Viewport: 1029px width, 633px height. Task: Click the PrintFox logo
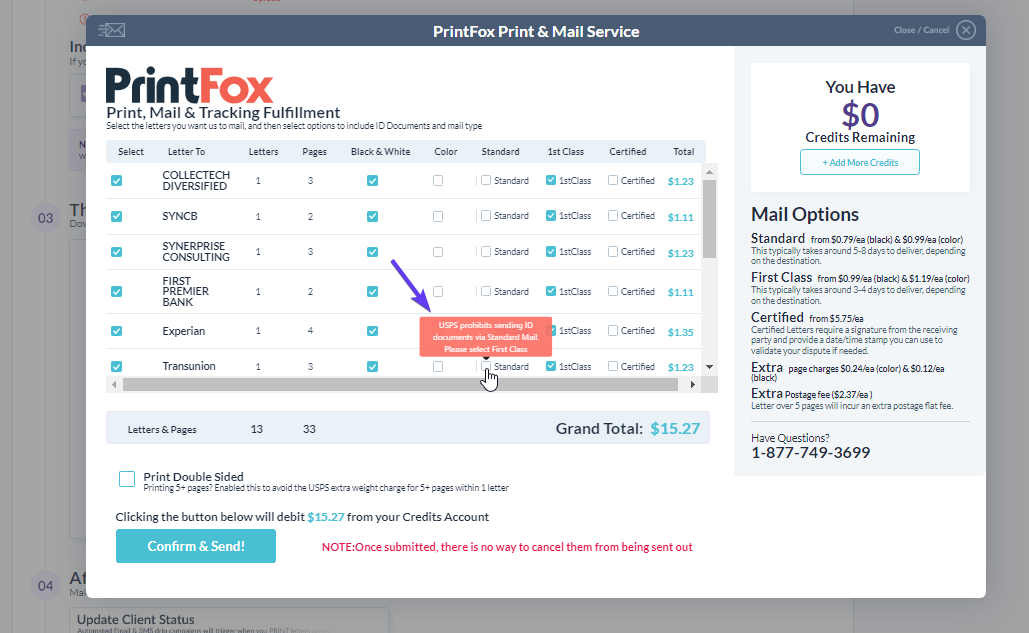[189, 85]
